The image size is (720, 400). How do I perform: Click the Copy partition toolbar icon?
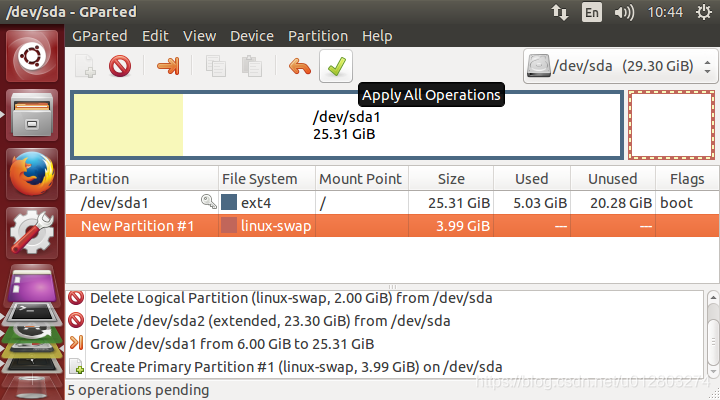(x=215, y=66)
